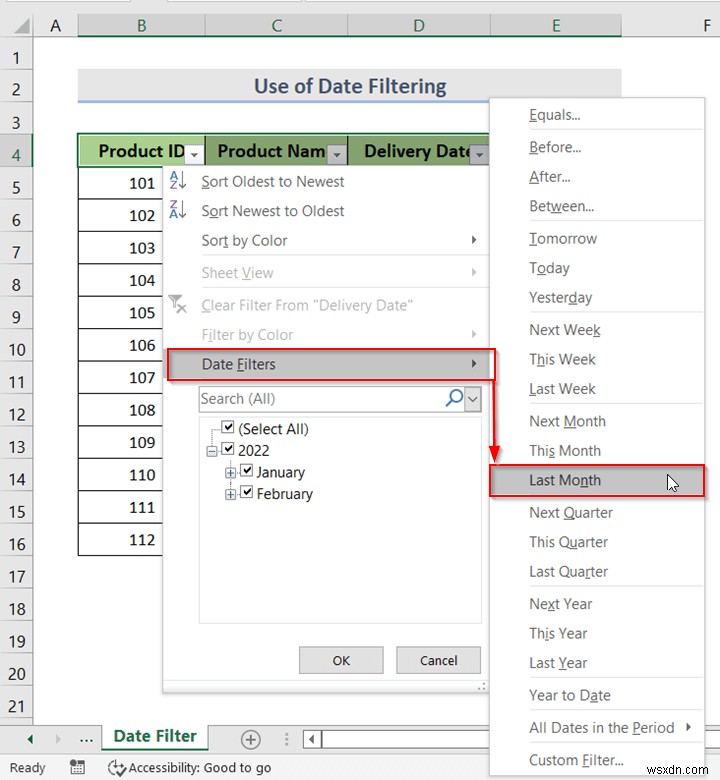Click the previous sheet navigation arrow

click(x=30, y=739)
